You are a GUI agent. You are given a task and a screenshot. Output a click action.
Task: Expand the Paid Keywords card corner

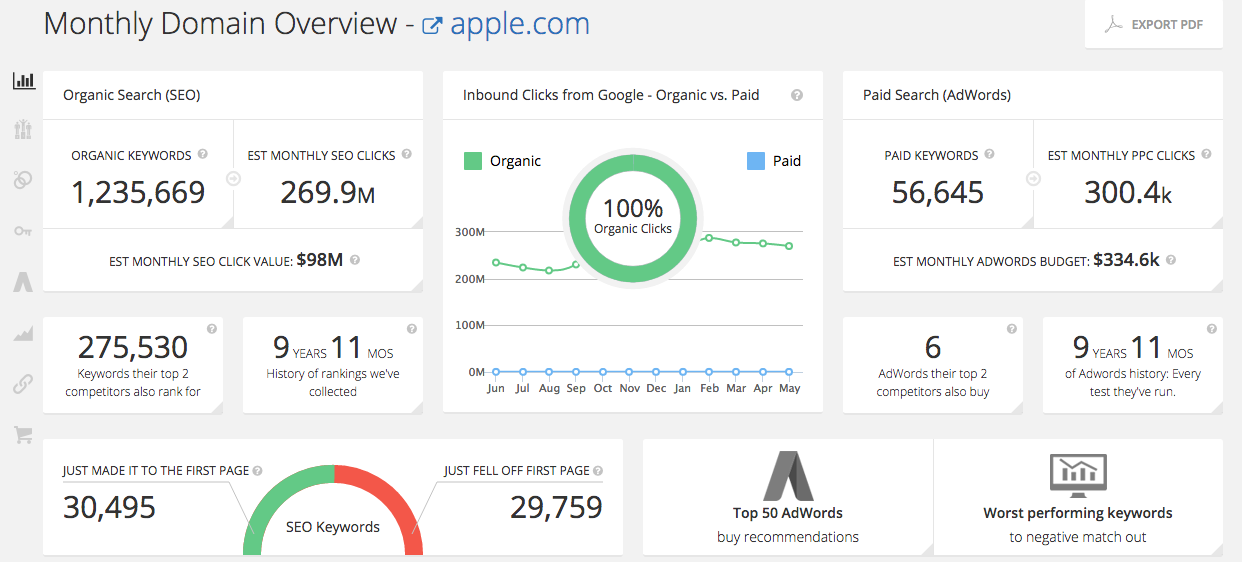coord(1026,221)
